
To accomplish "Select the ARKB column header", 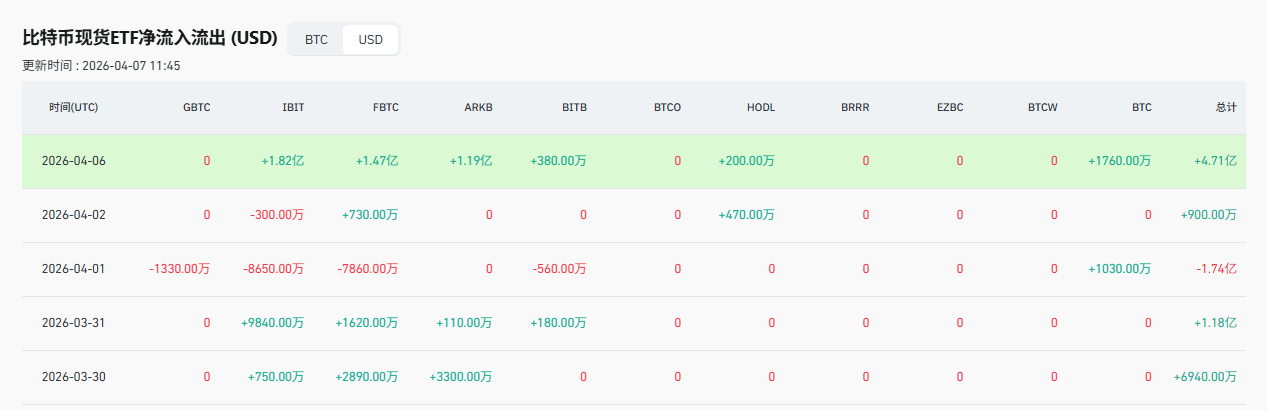I will pyautogui.click(x=478, y=108).
